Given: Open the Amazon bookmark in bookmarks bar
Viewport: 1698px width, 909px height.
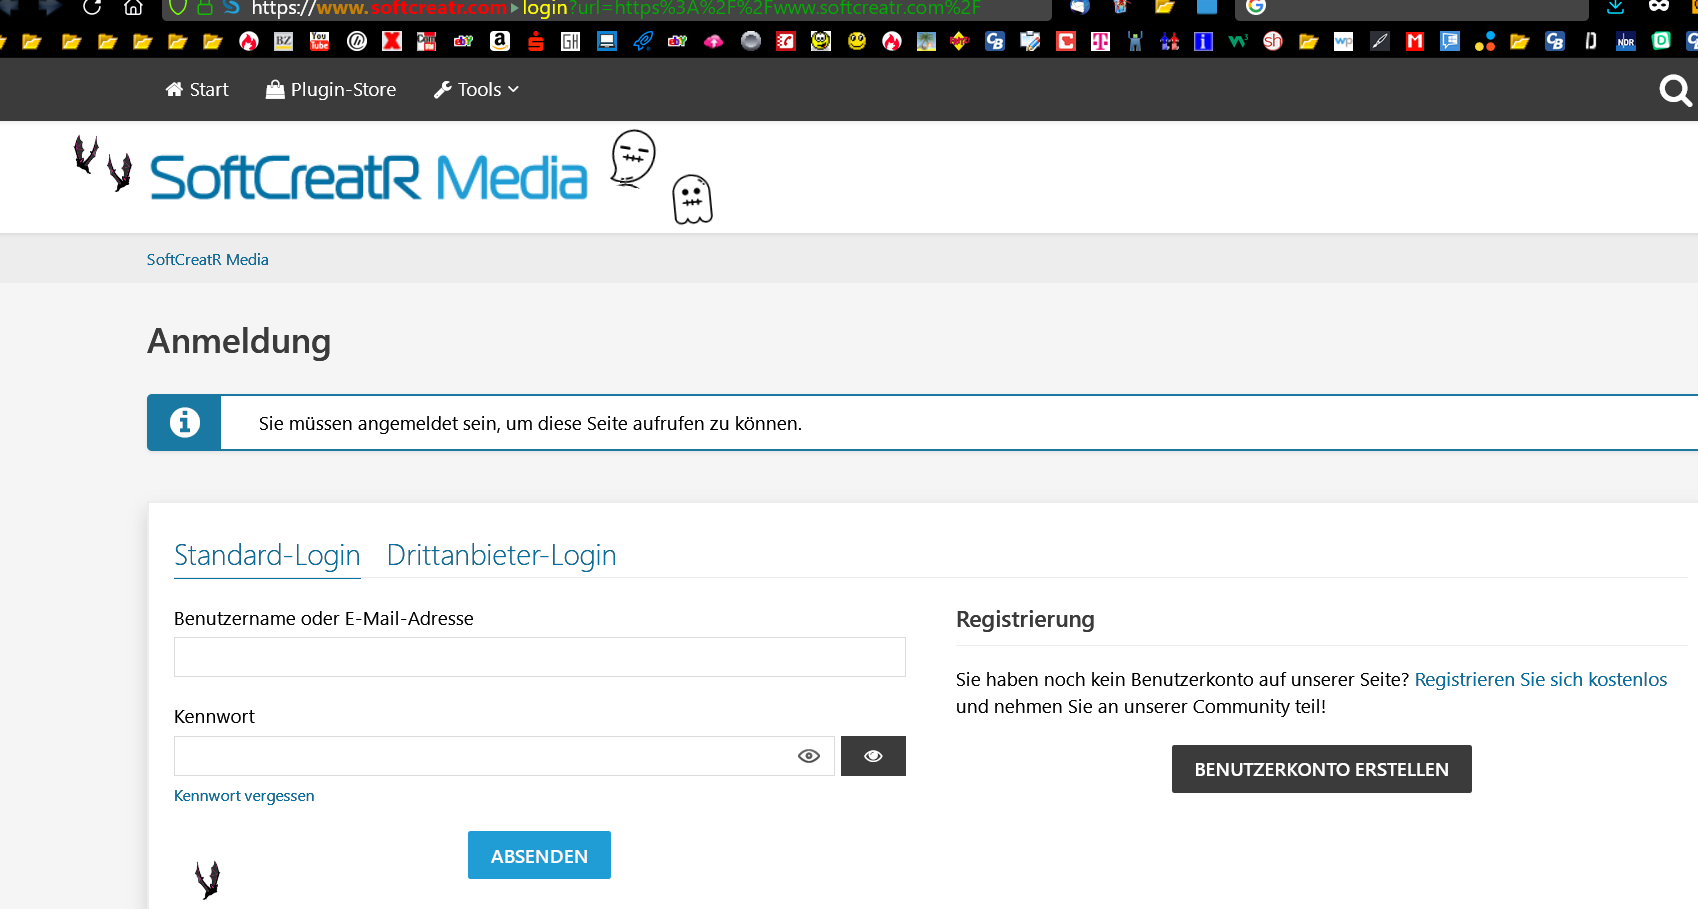Looking at the screenshot, I should [500, 41].
